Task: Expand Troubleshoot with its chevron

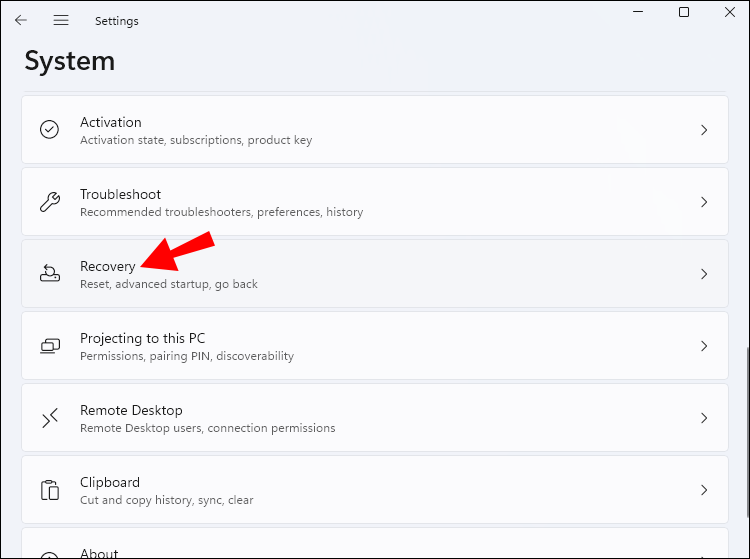Action: pos(704,202)
